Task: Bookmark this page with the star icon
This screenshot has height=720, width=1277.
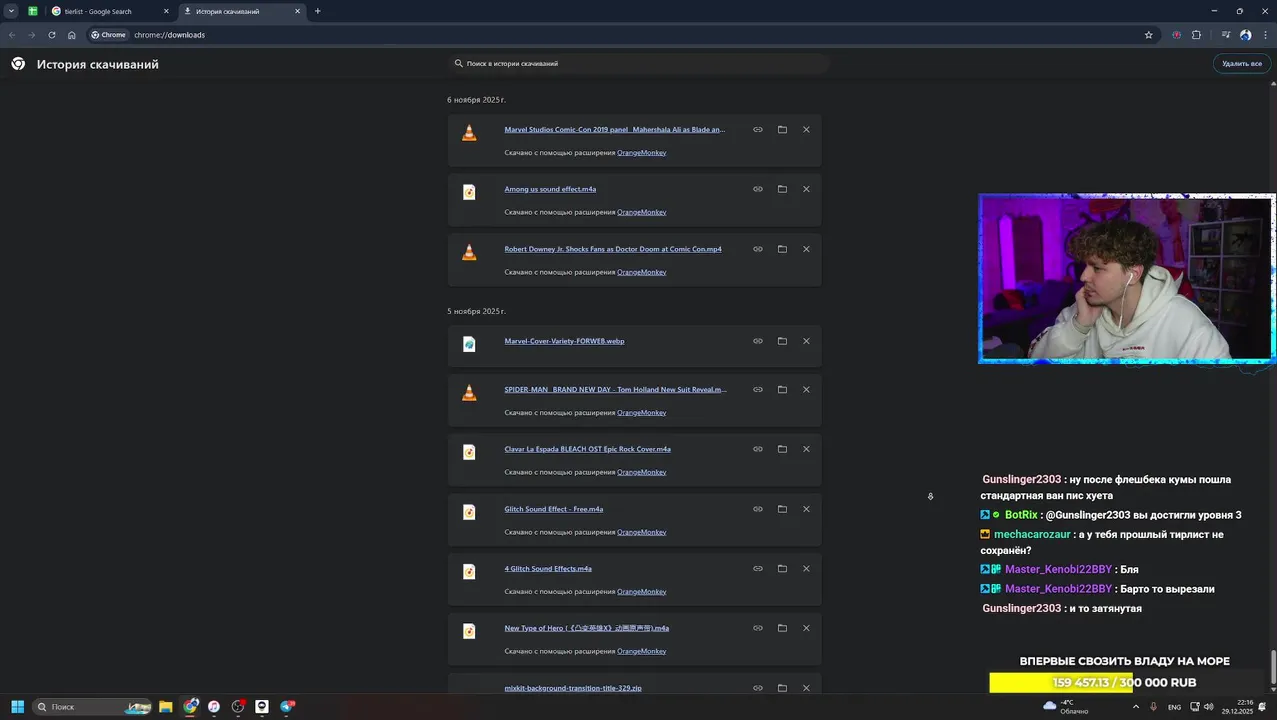Action: pos(1149,35)
